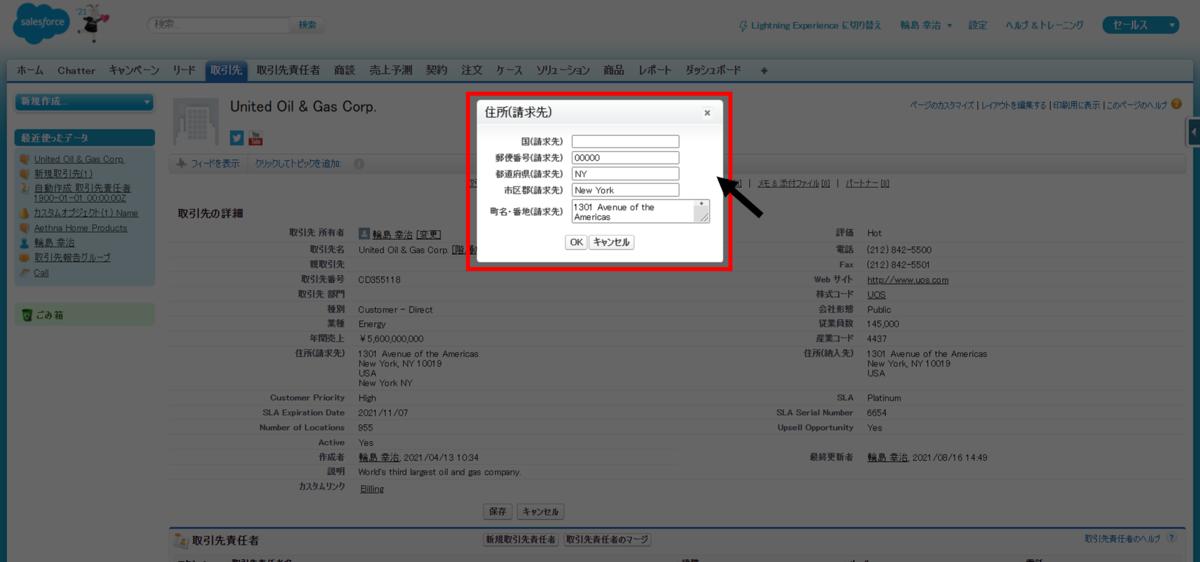Open the ケース tab
The image size is (1200, 562).
pos(509,71)
